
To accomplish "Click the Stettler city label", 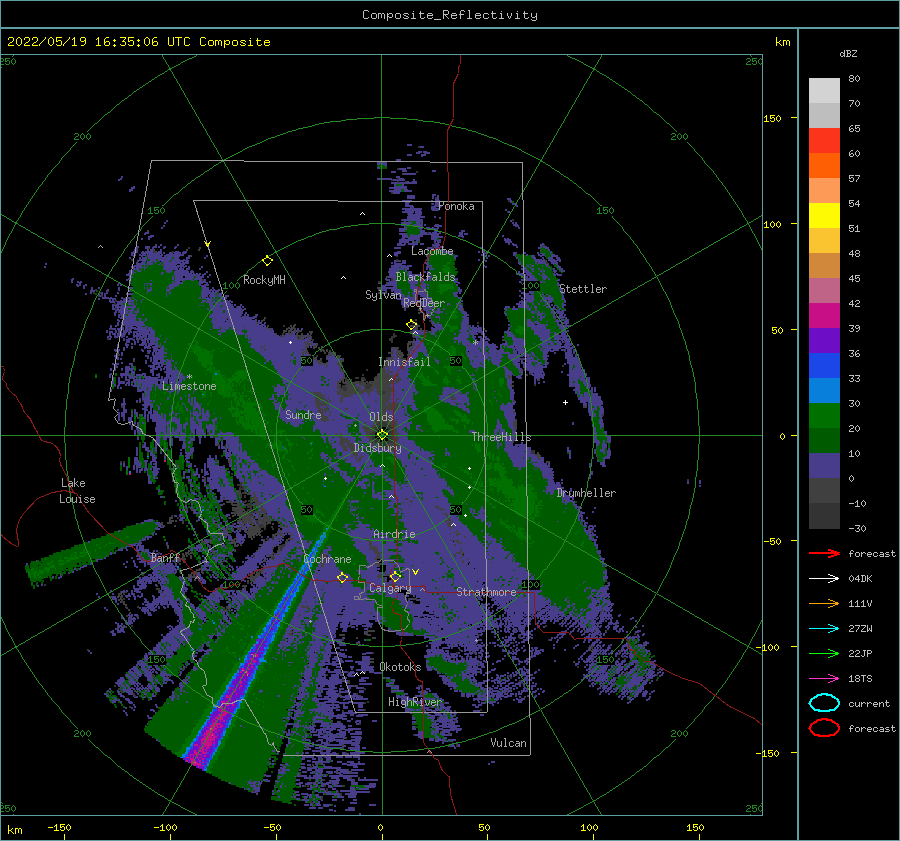I will click(x=583, y=289).
